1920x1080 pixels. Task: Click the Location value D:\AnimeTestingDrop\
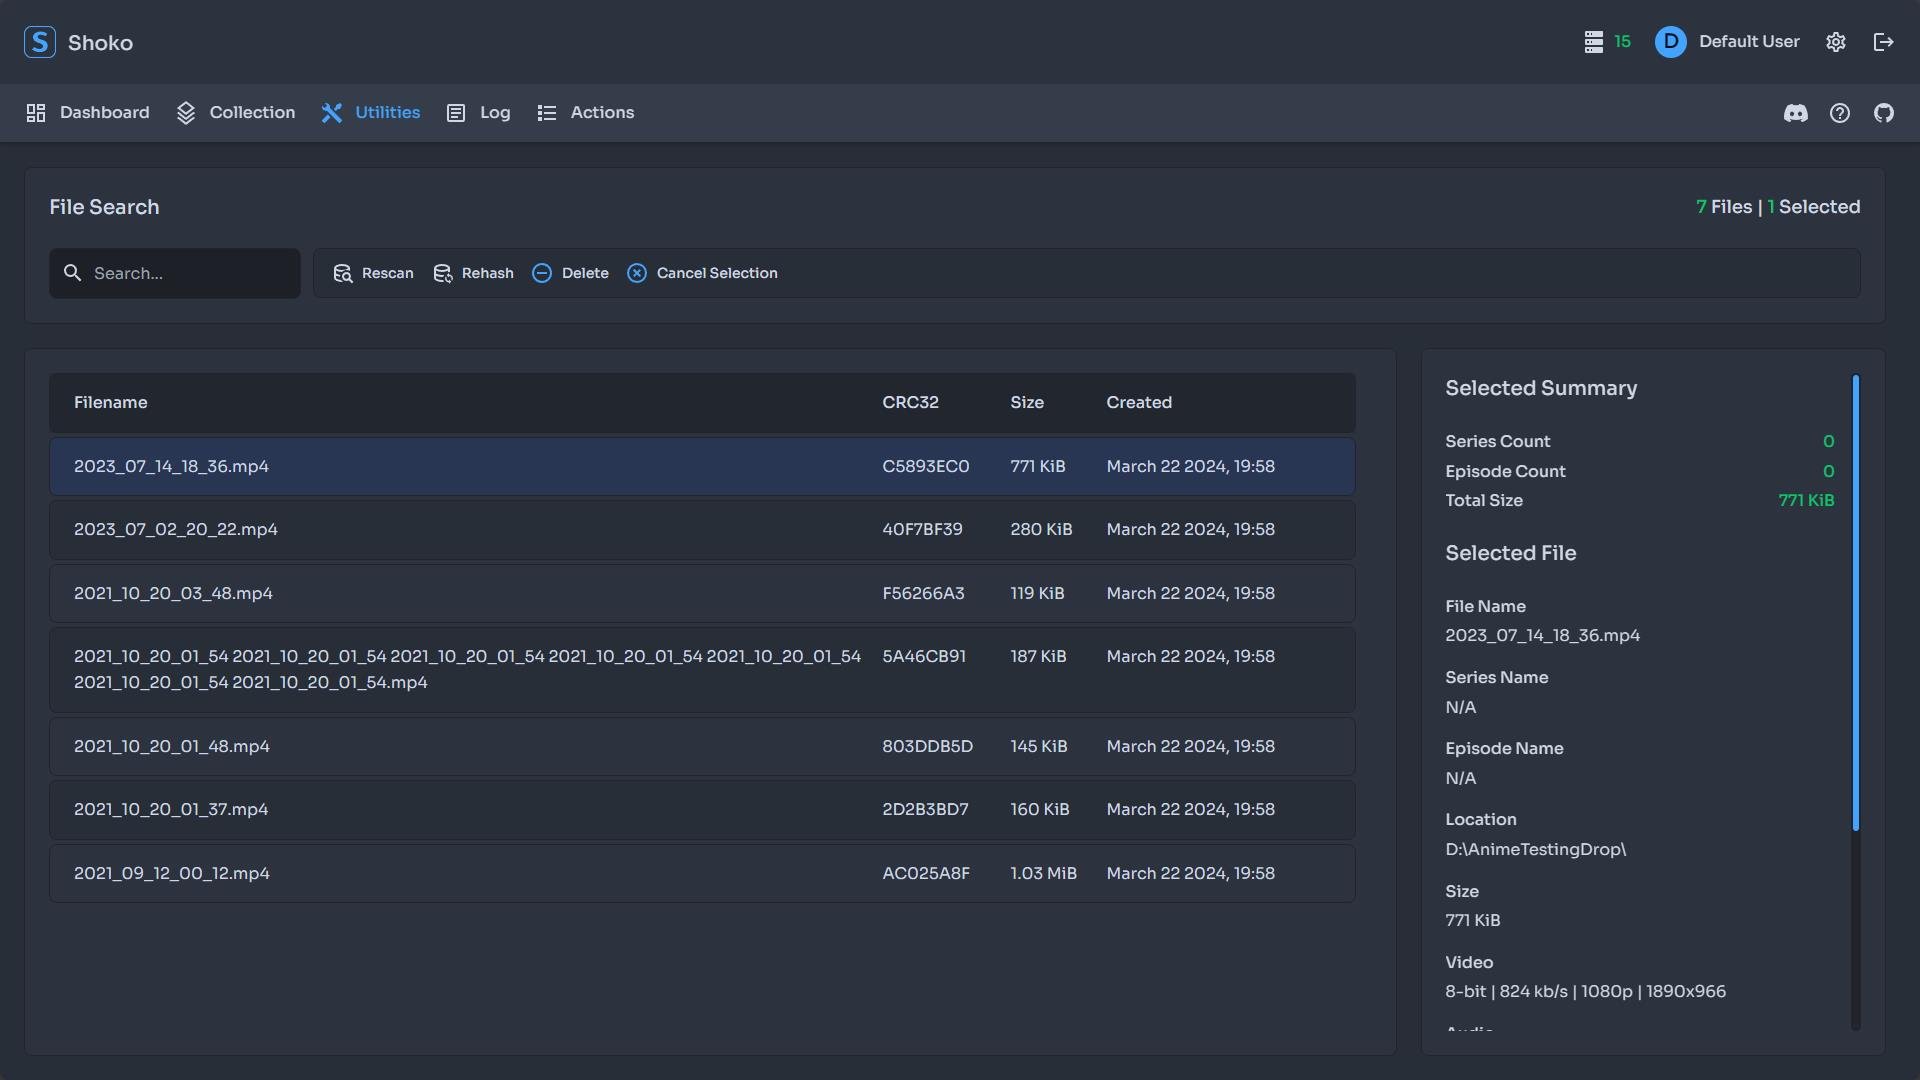click(1536, 850)
